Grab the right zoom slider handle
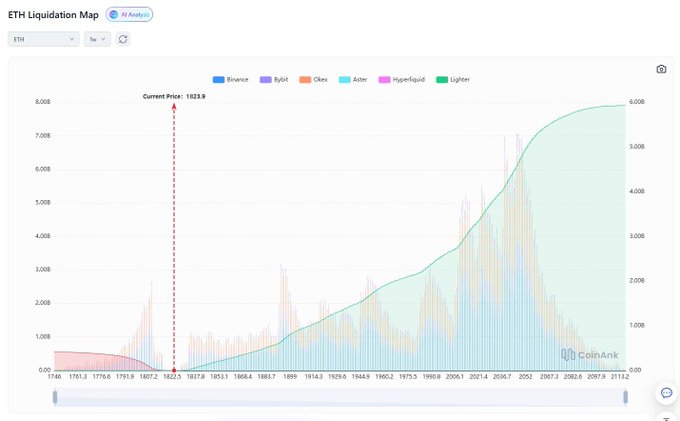 (625, 396)
